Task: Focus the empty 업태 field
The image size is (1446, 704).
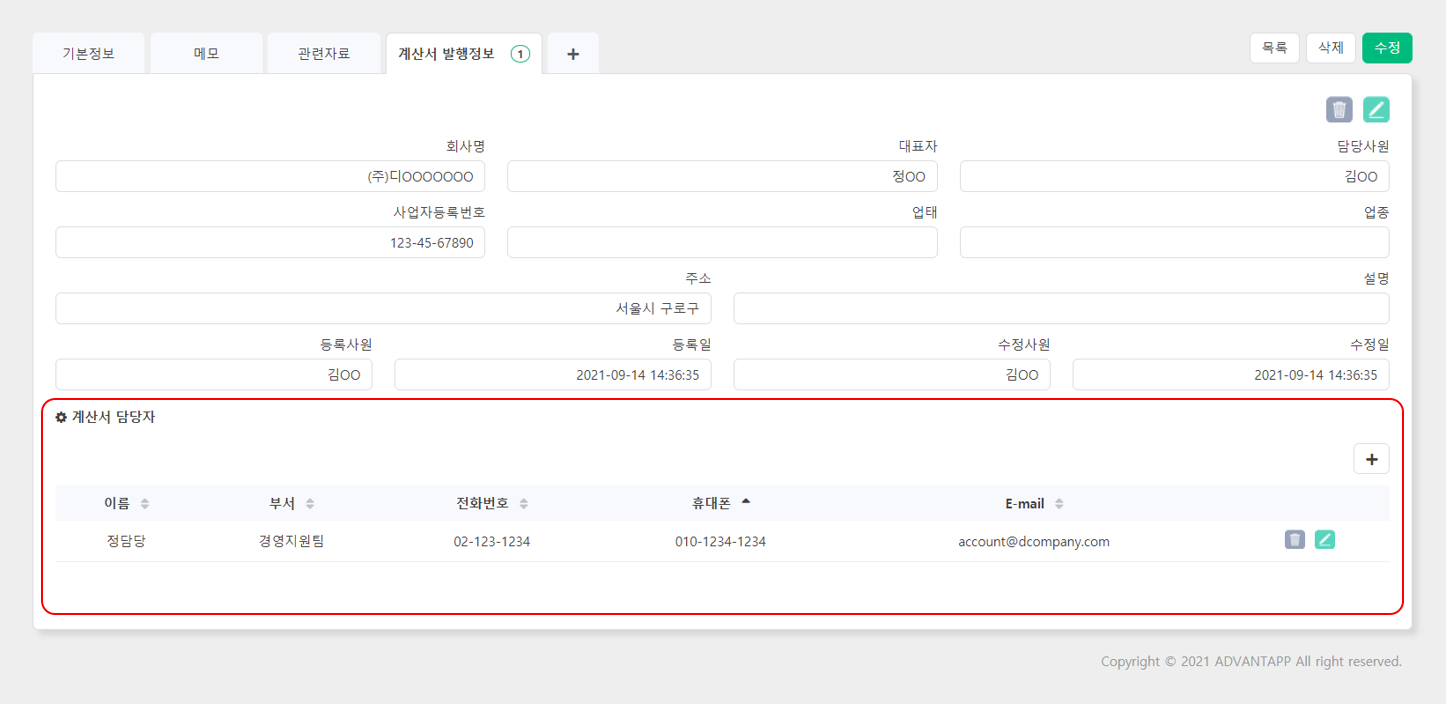Action: pyautogui.click(x=722, y=242)
